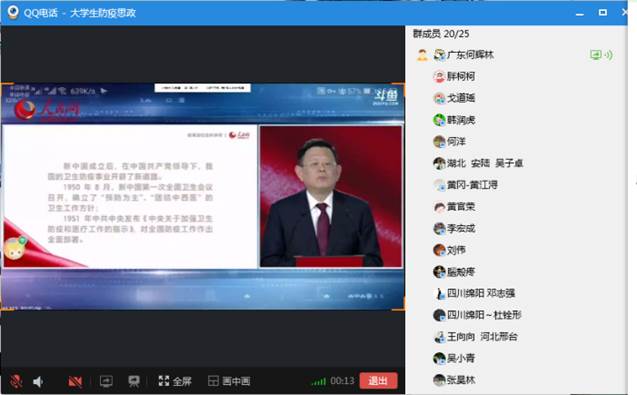This screenshot has width=637, height=395.
Task: Click the screen-sharing indicator beside 广东何辉林
Action: click(x=601, y=54)
